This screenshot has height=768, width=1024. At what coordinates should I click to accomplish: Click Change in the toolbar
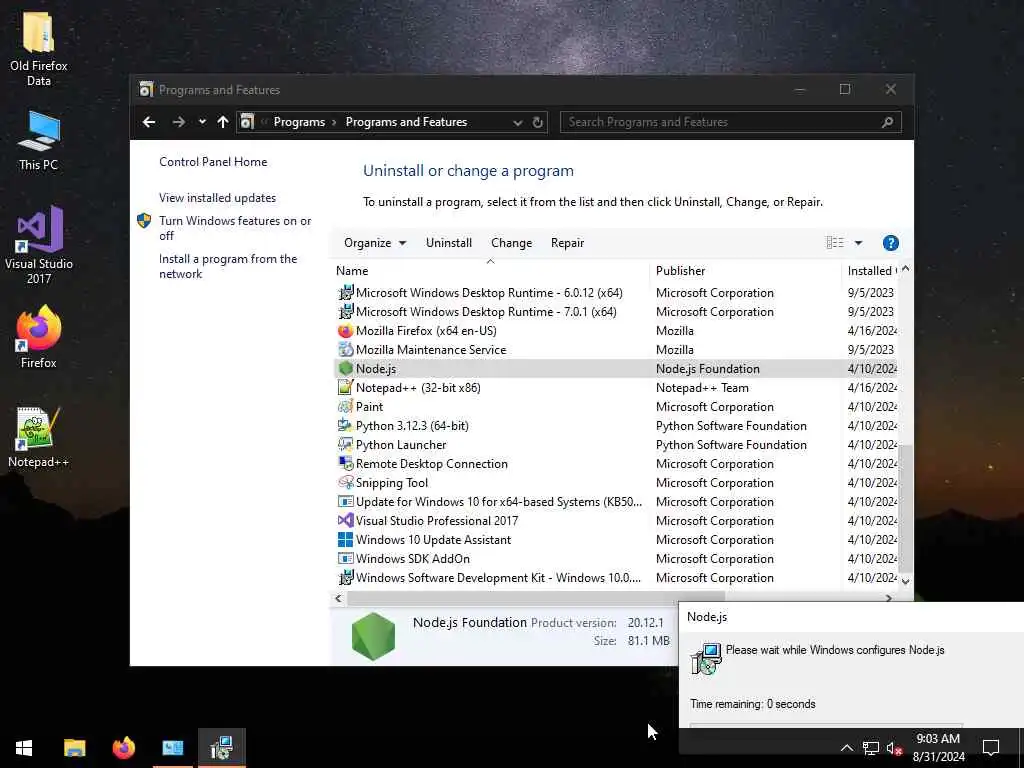click(511, 243)
